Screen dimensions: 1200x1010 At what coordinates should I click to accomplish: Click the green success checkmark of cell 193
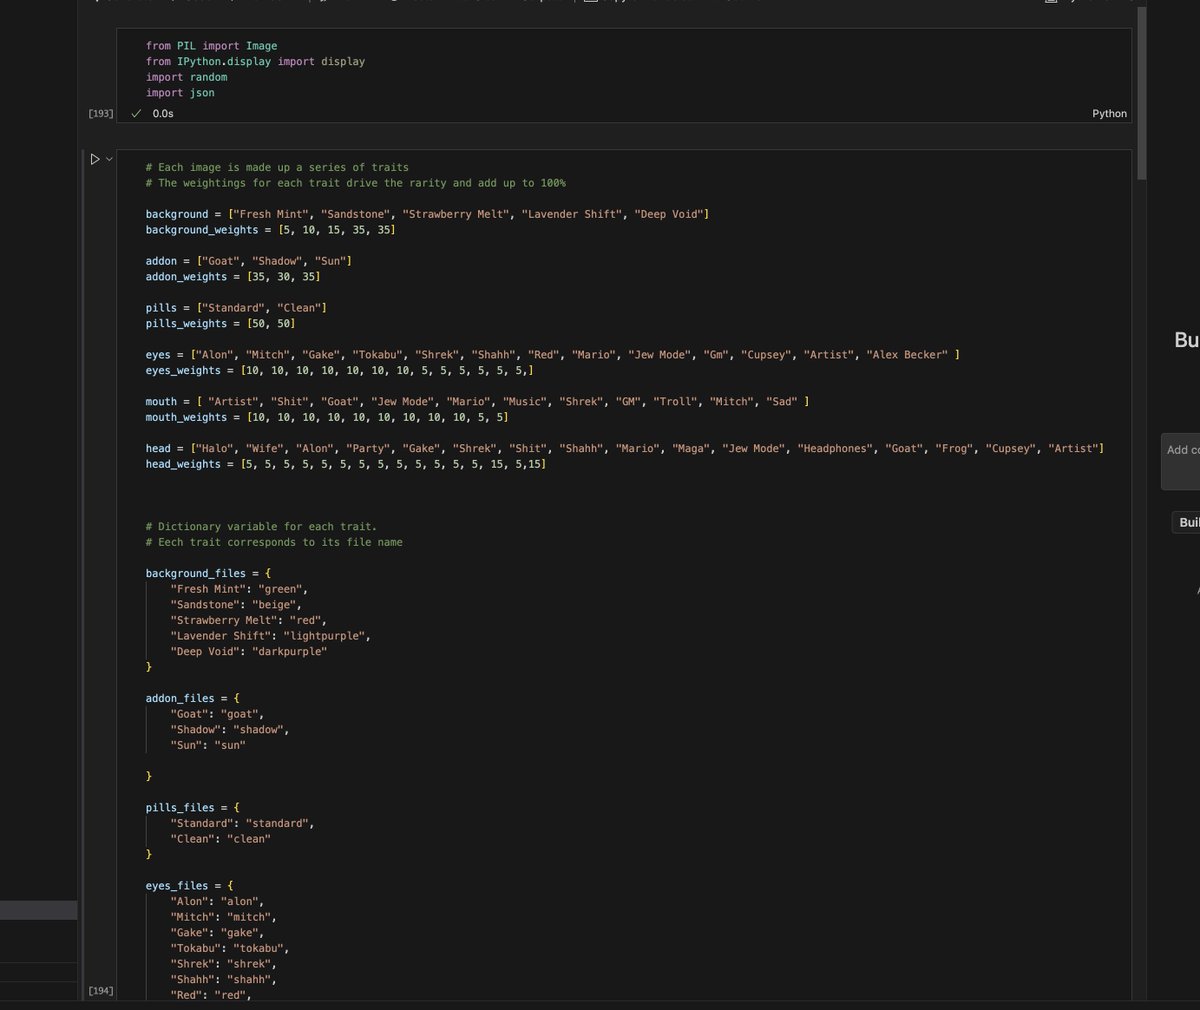pos(136,113)
